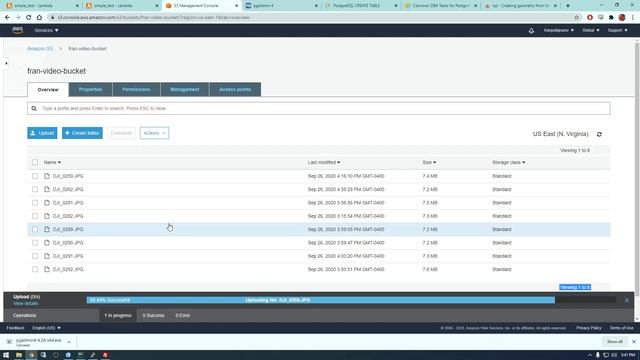The image size is (640, 360).
Task: Bookmark this page with the star icon
Action: (576, 18)
